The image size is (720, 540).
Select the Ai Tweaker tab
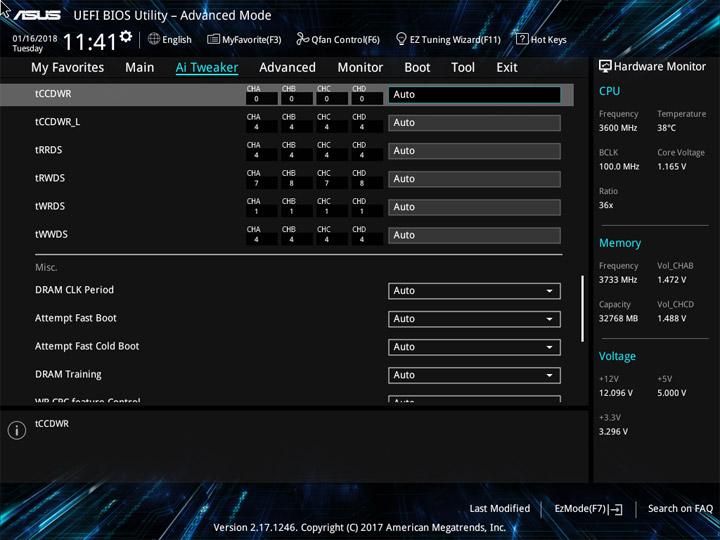207,68
